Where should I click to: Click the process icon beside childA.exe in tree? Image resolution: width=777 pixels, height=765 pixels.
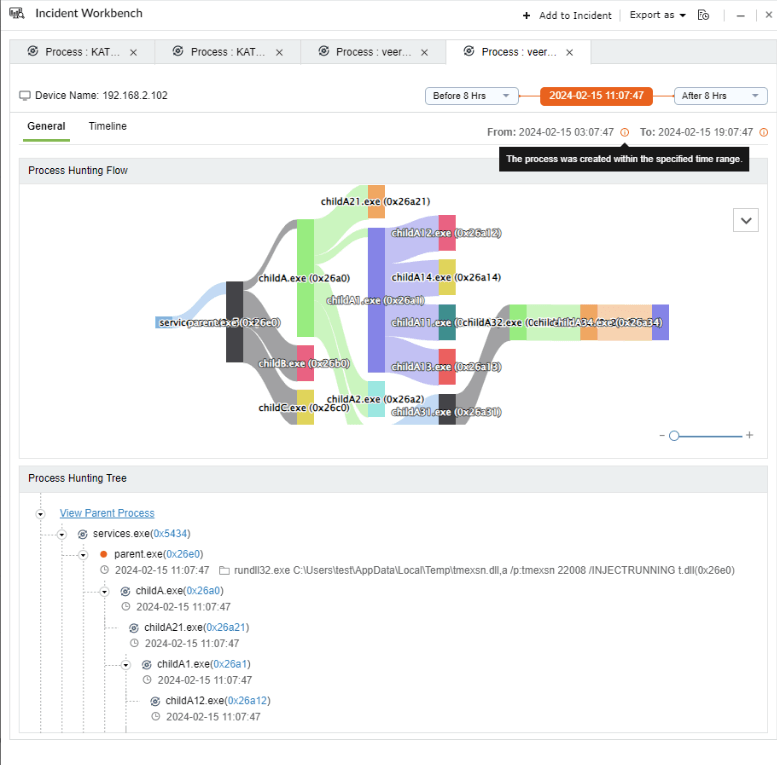125,591
